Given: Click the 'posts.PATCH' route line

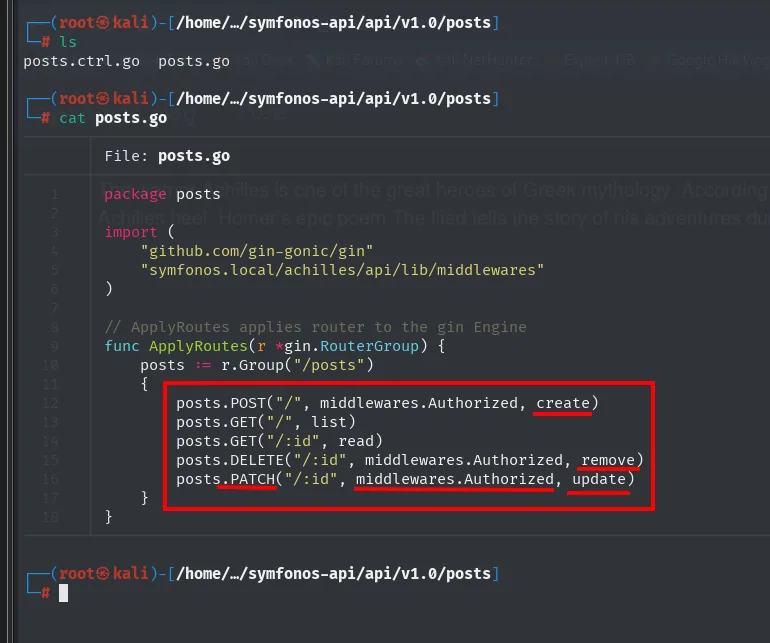Looking at the screenshot, I should click(406, 479).
